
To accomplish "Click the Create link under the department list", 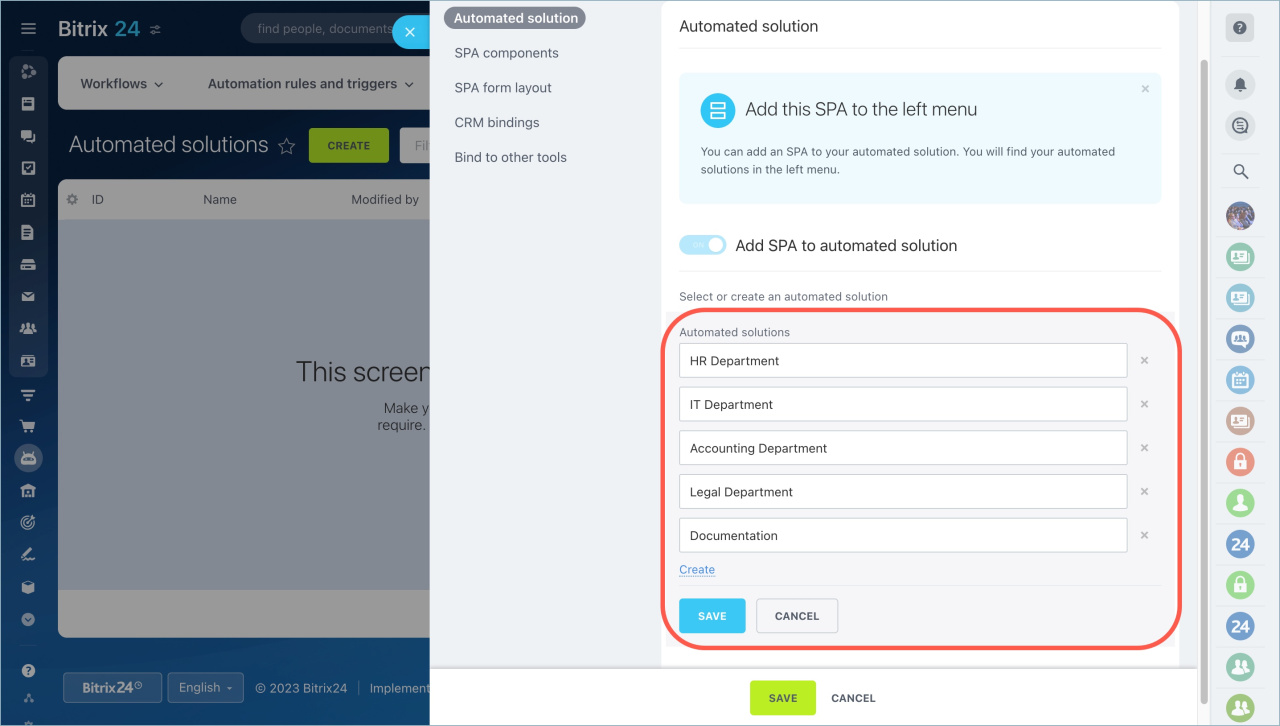I will point(696,569).
